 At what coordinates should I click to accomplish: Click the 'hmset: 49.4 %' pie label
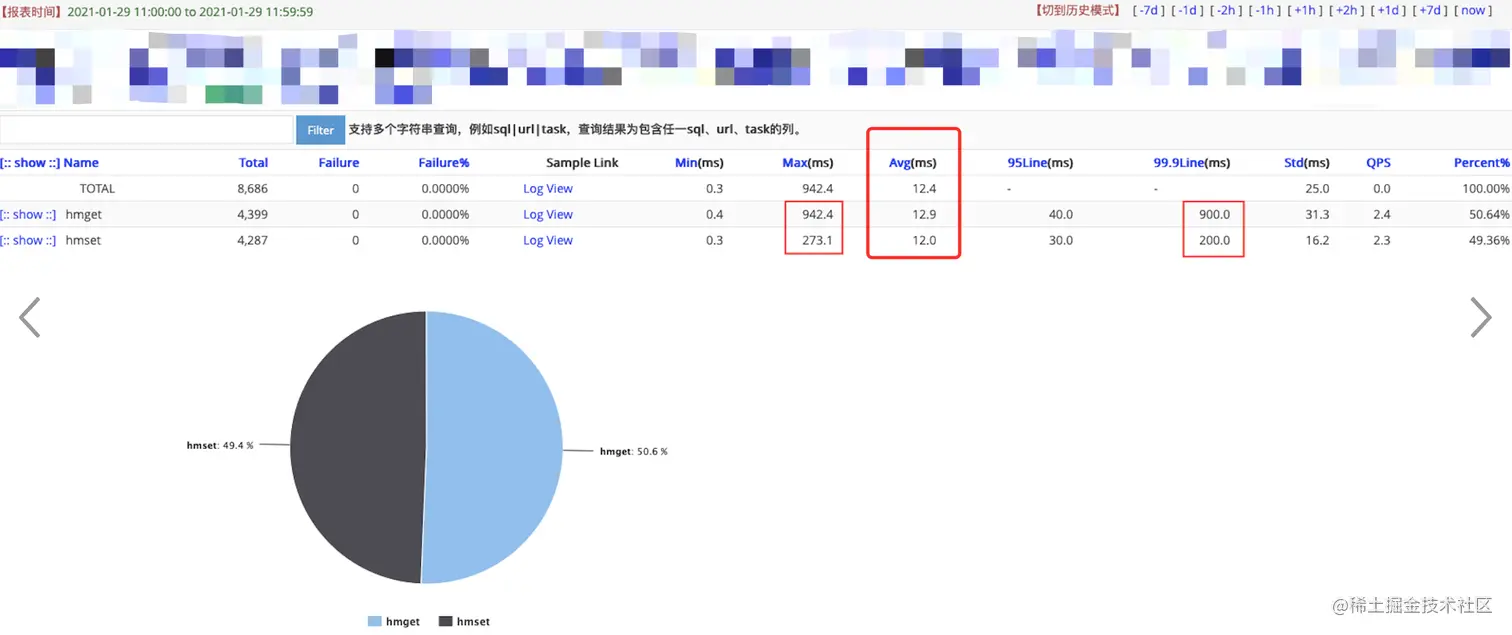pyautogui.click(x=220, y=445)
